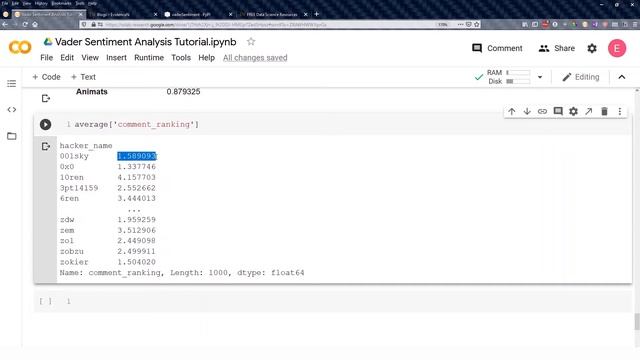Open the Edit menu
Viewport: 640px width, 360px height.
(67, 58)
